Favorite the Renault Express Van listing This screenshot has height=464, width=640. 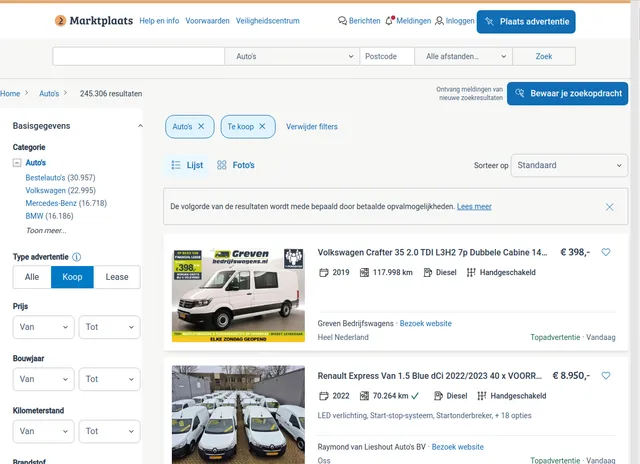[x=606, y=375]
